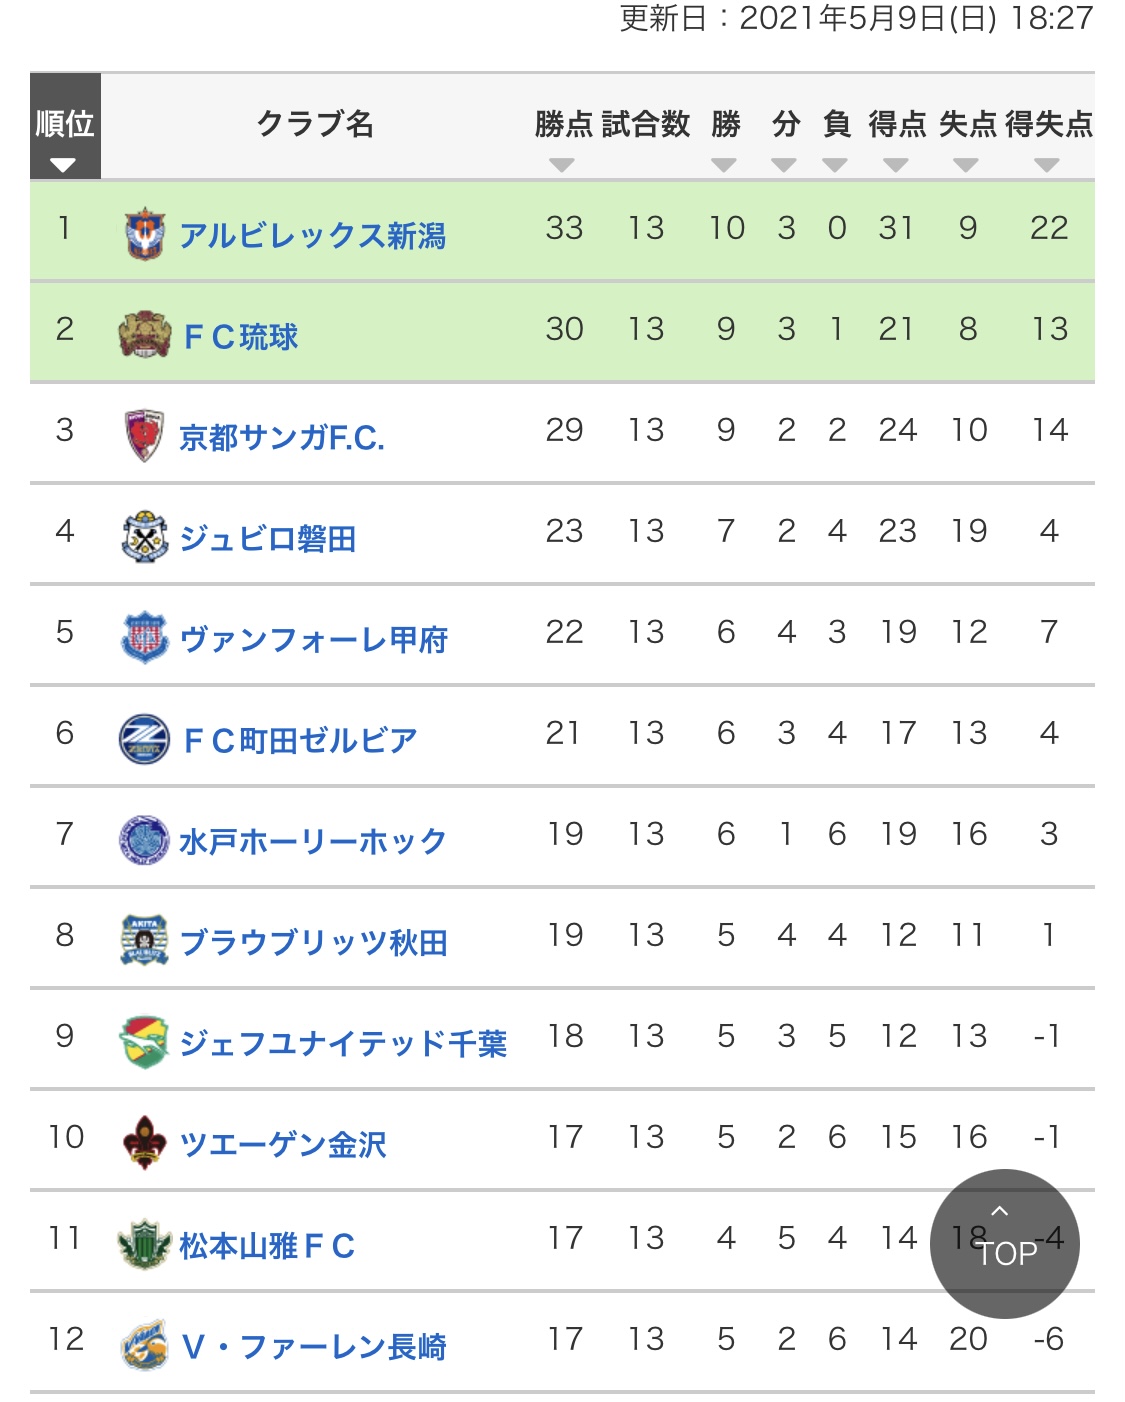This screenshot has width=1125, height=1402.
Task: Open V・ファーレン長崎 team link
Action: click(x=314, y=1346)
